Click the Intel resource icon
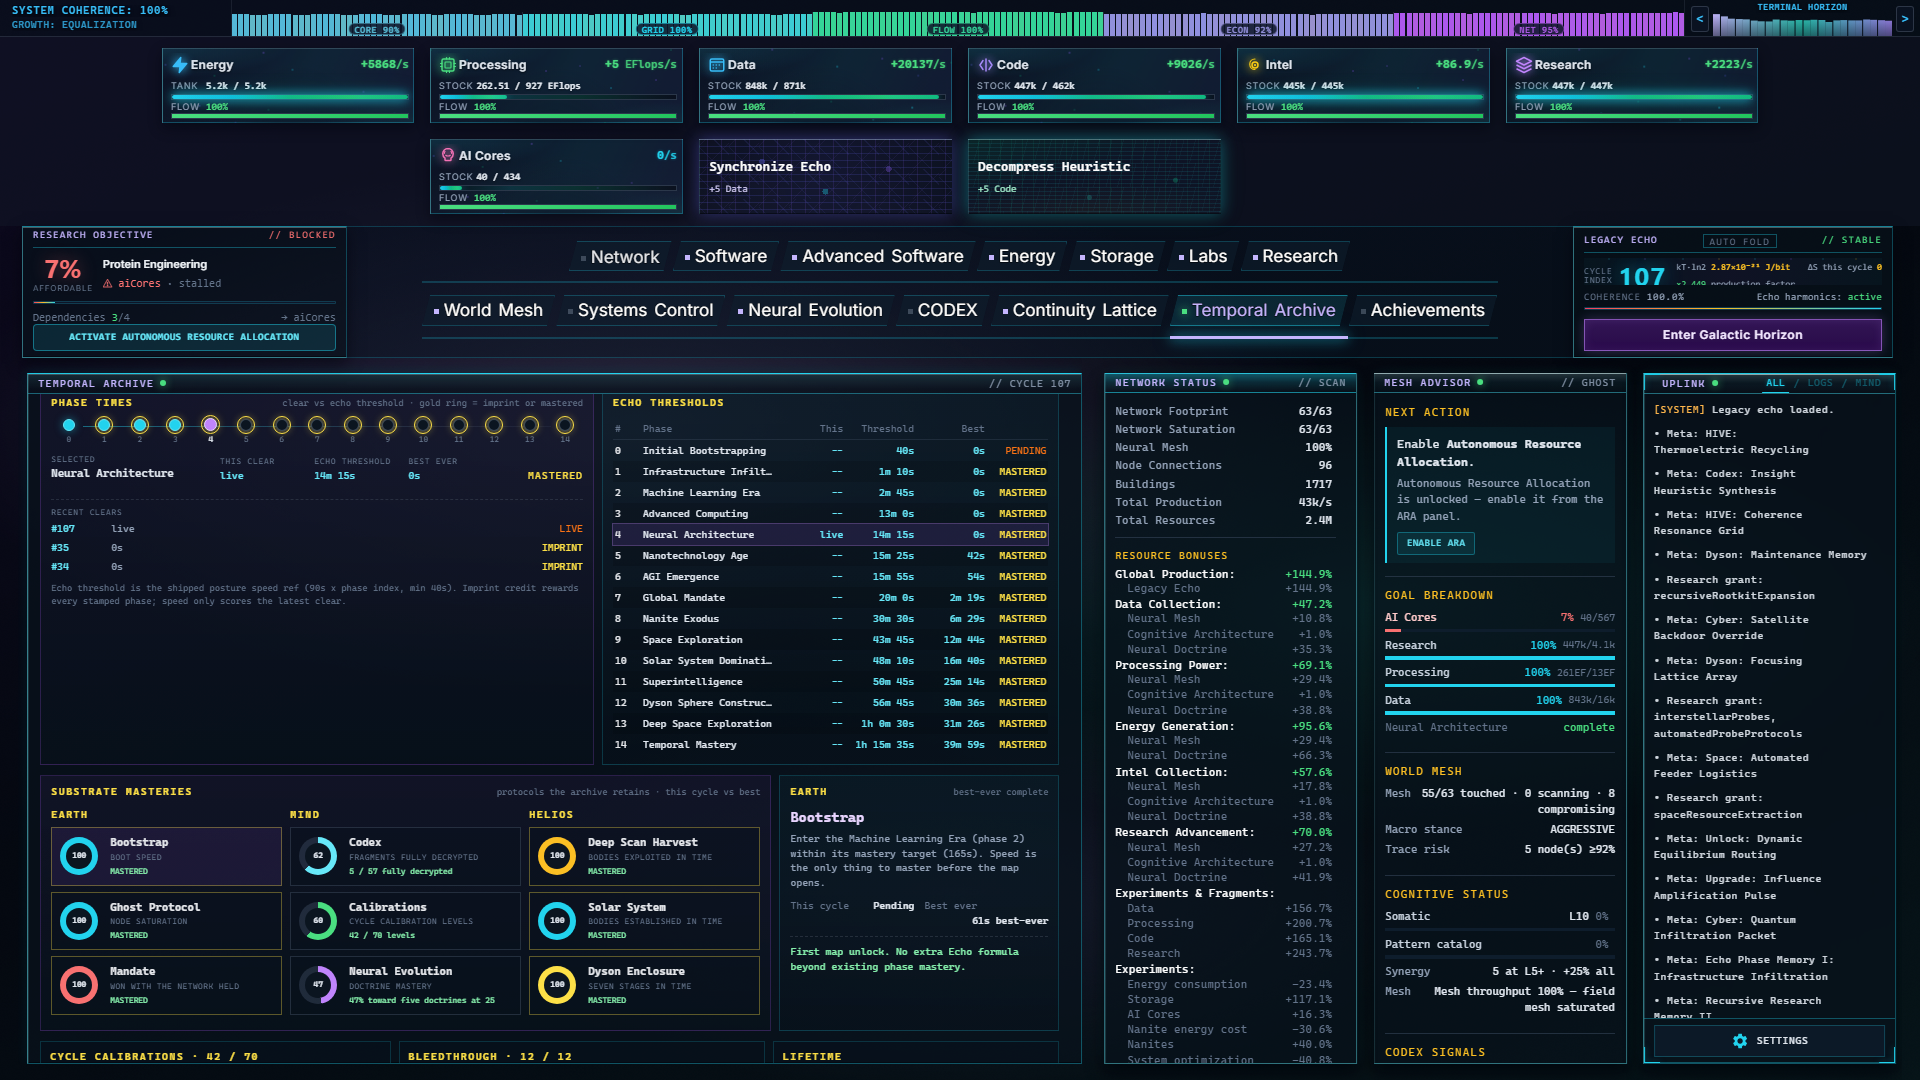 1254,65
